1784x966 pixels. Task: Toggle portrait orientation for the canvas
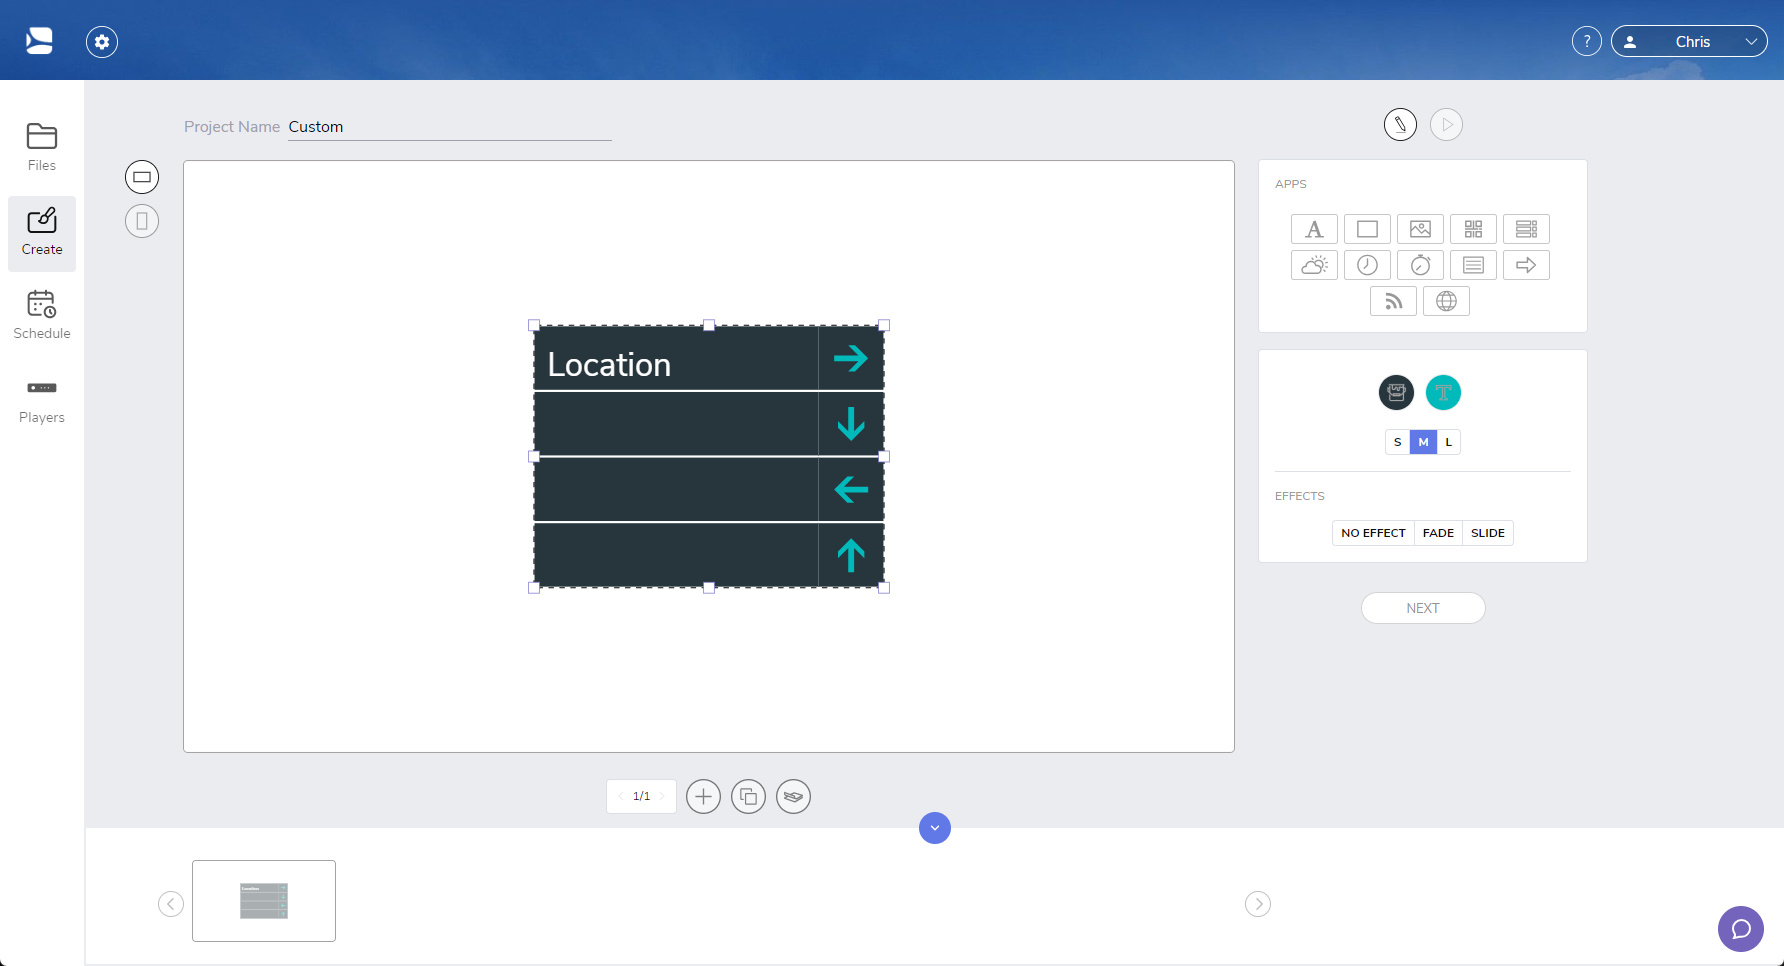tap(142, 221)
